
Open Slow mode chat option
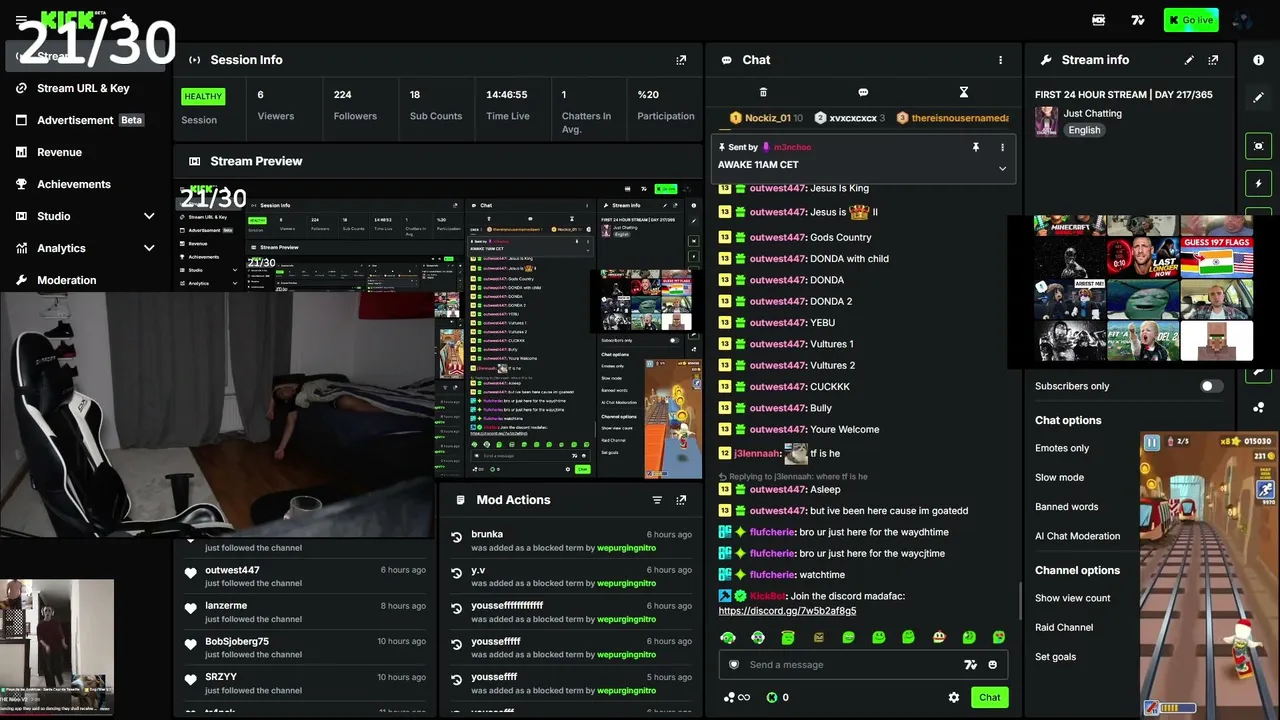point(1059,477)
